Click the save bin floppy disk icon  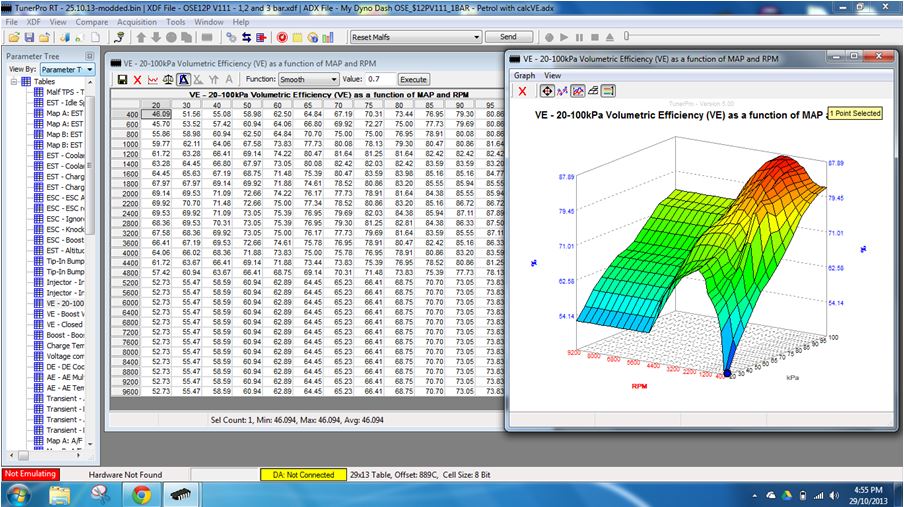tap(29, 37)
